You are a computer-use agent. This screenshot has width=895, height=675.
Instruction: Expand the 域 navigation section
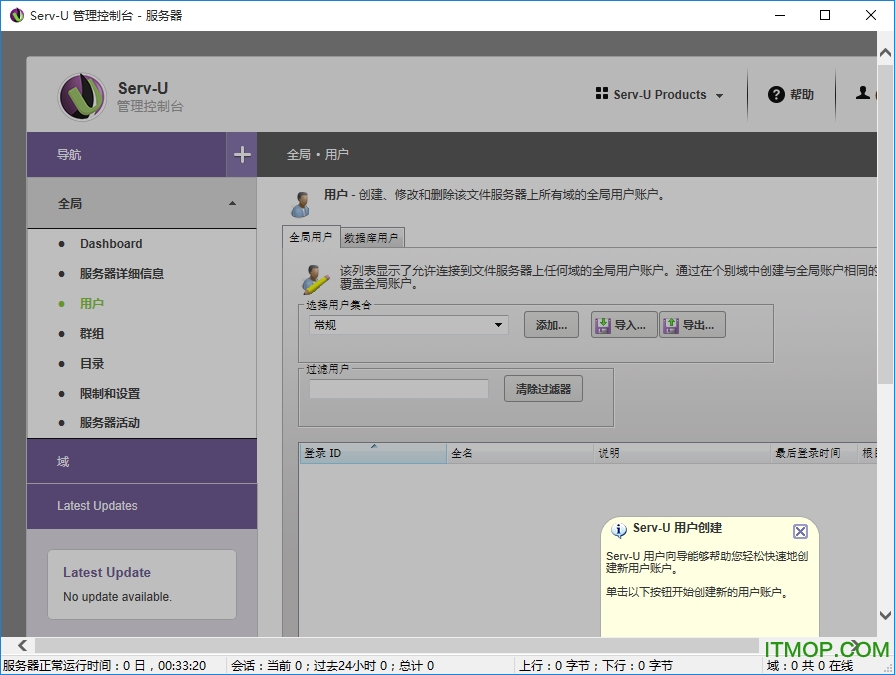142,462
